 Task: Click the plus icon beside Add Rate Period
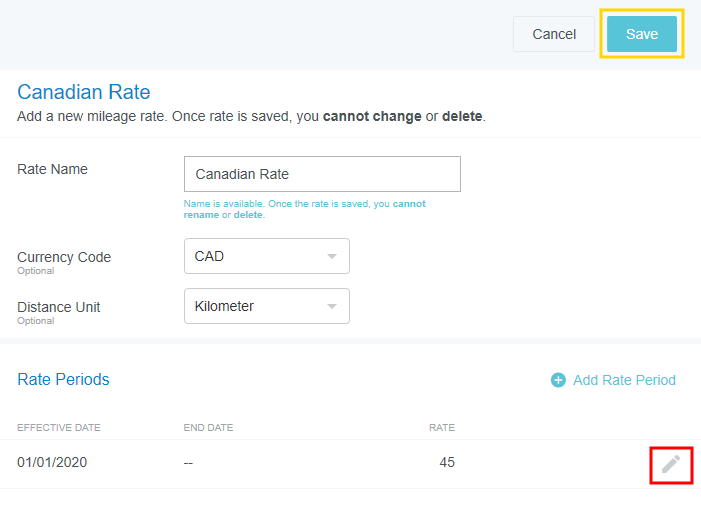point(558,380)
